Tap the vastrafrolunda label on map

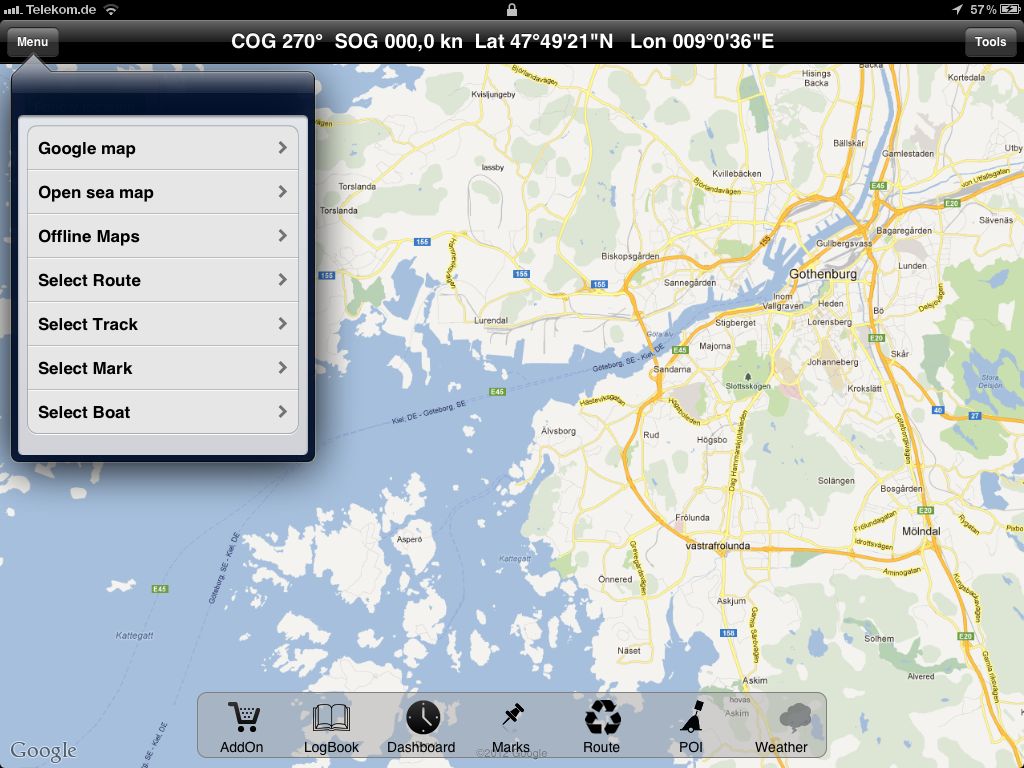(718, 545)
